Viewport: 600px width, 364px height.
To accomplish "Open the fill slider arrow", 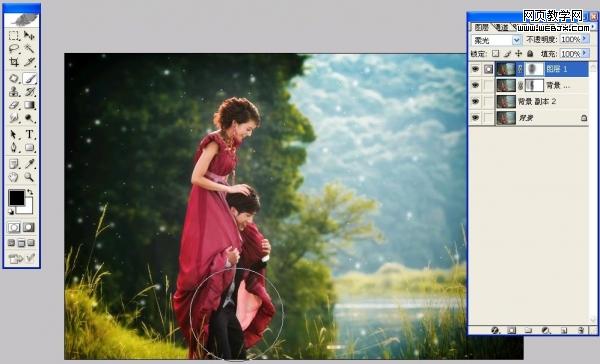I will click(x=584, y=53).
